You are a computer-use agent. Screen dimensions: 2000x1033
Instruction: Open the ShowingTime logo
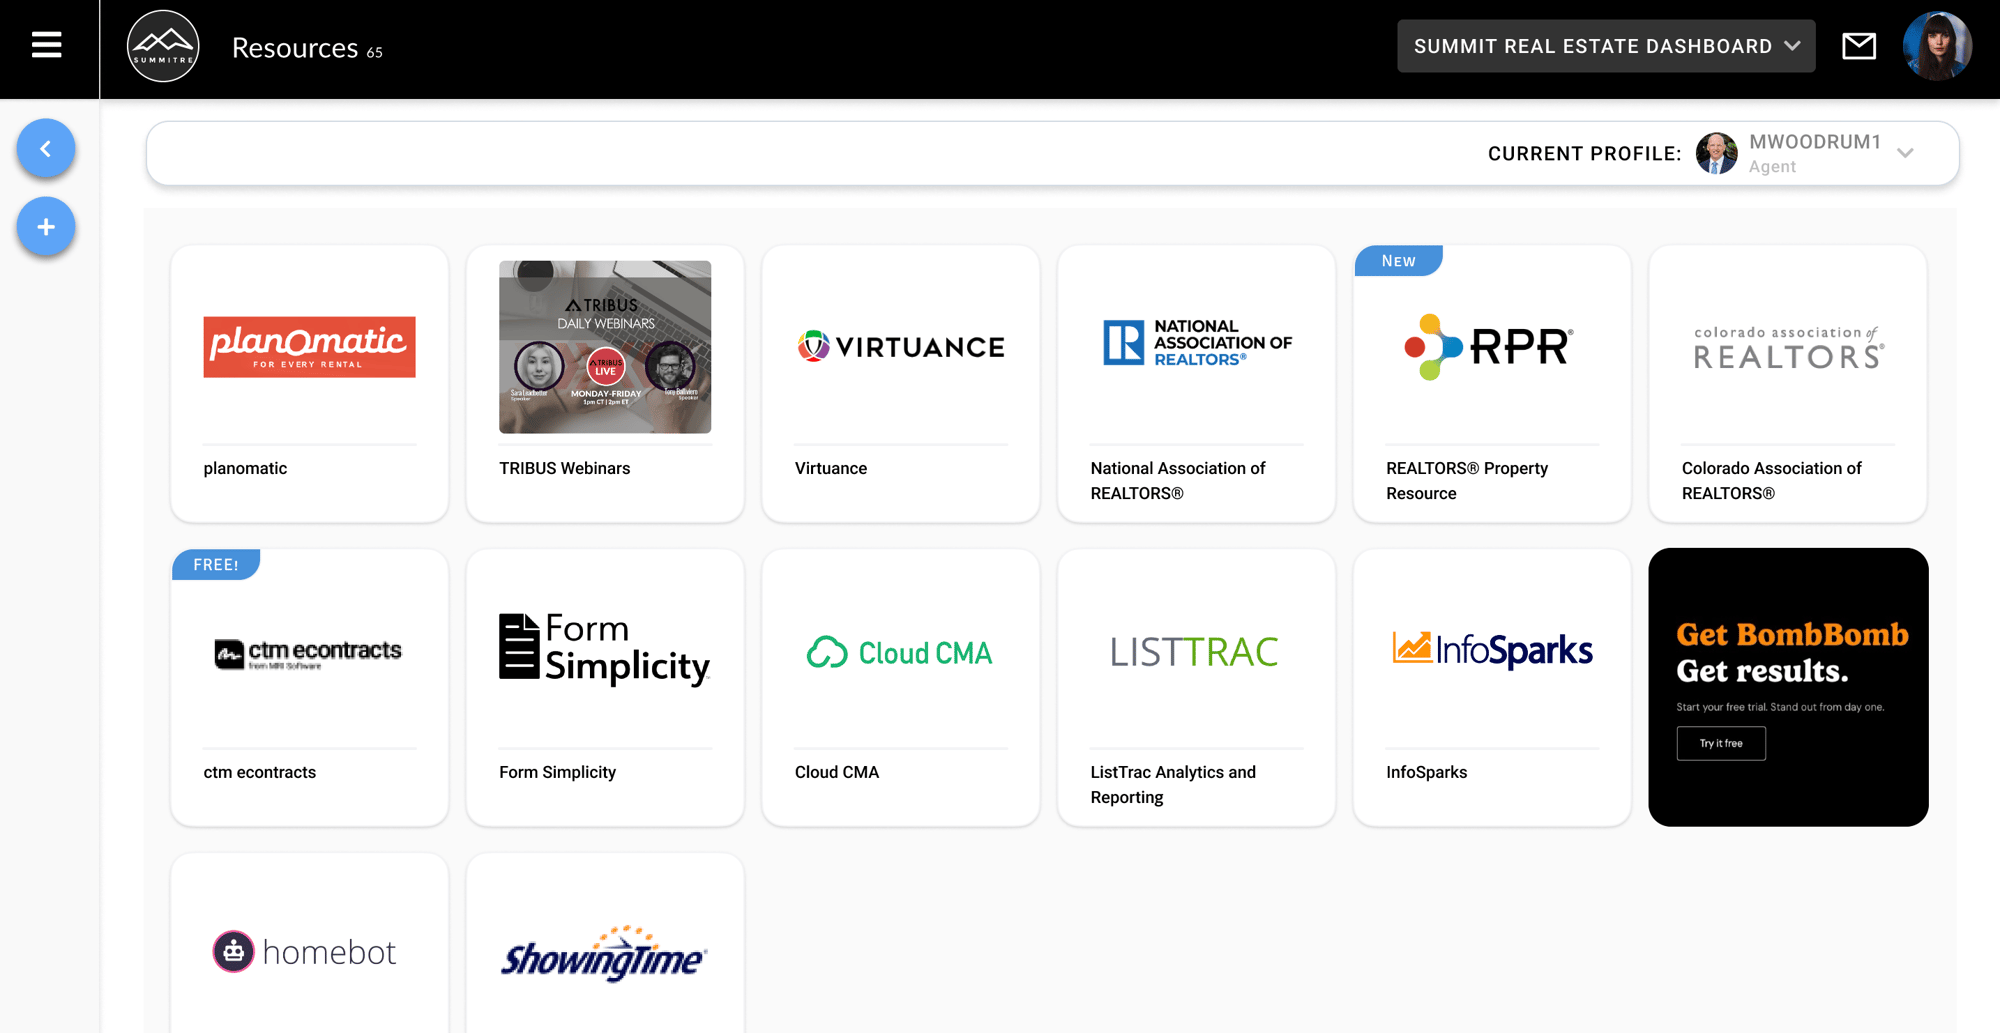coord(604,955)
